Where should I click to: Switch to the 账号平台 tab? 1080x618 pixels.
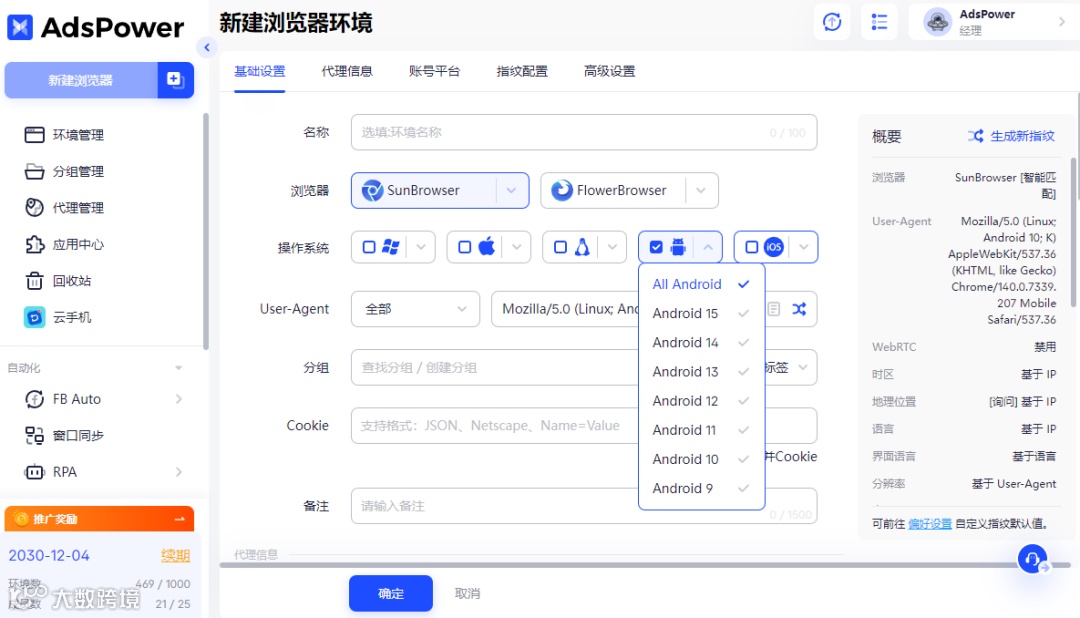point(435,71)
